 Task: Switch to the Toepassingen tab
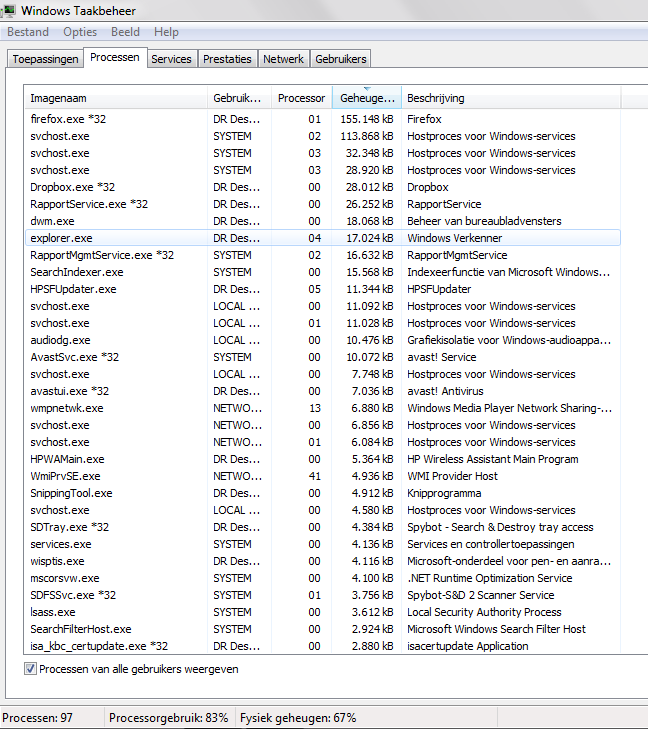click(x=46, y=59)
